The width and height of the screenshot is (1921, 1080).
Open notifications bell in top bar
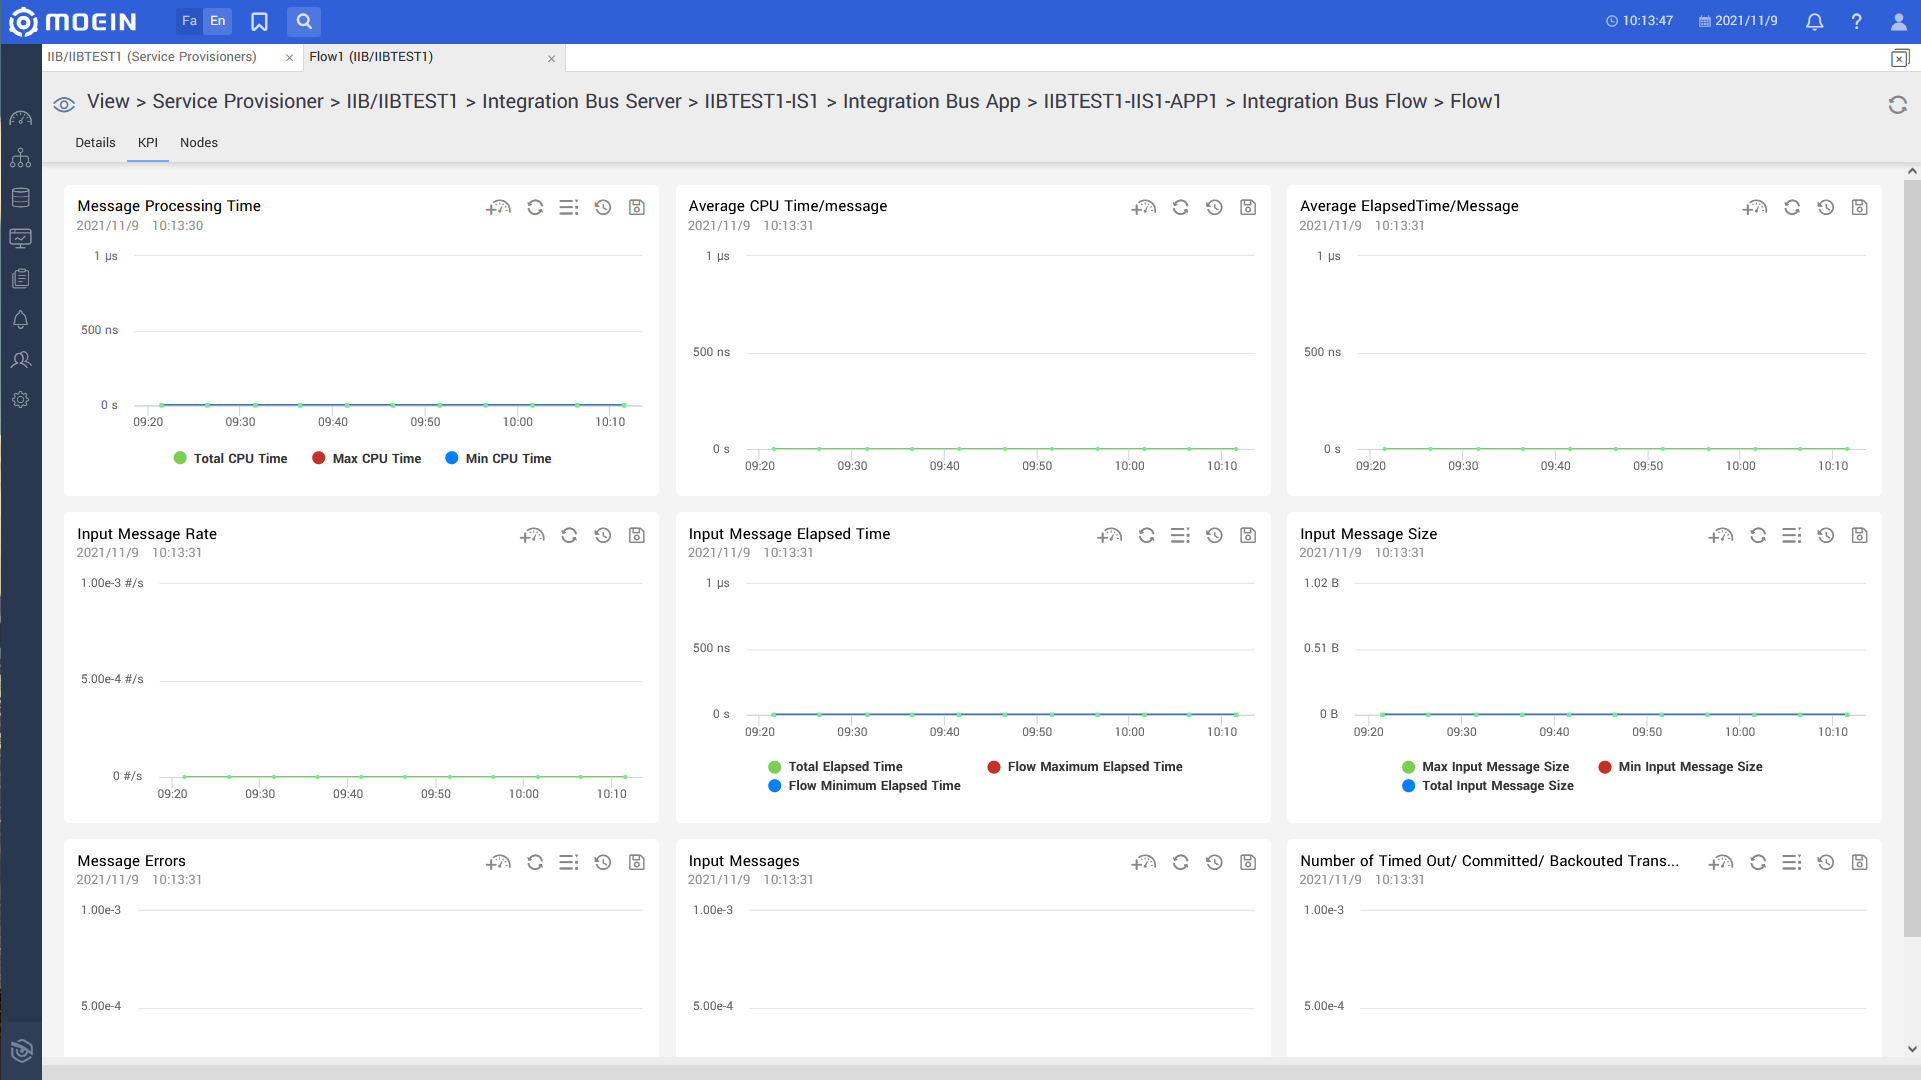tap(1814, 21)
